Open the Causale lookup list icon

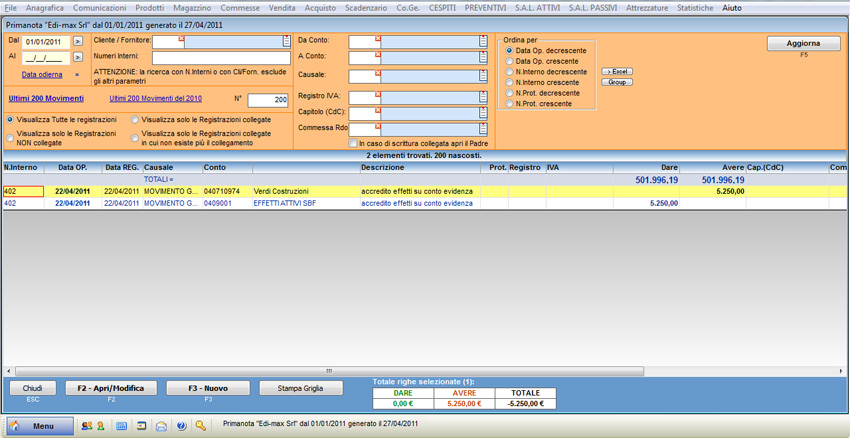coord(483,76)
